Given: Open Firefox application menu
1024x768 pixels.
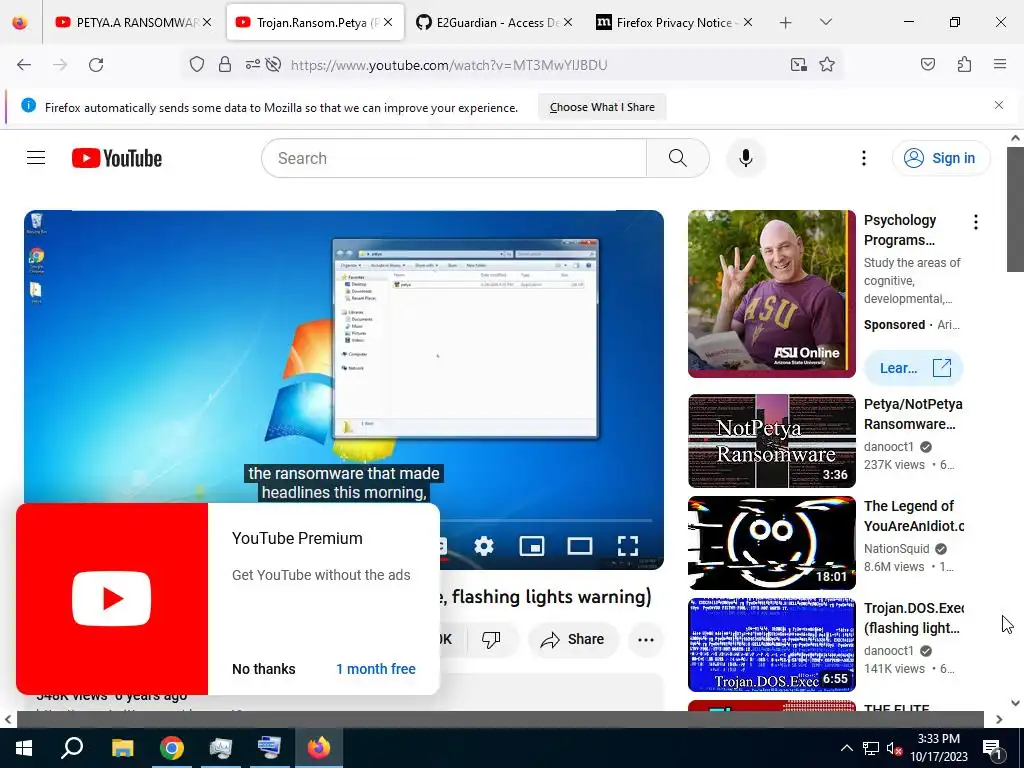Looking at the screenshot, I should [x=999, y=65].
